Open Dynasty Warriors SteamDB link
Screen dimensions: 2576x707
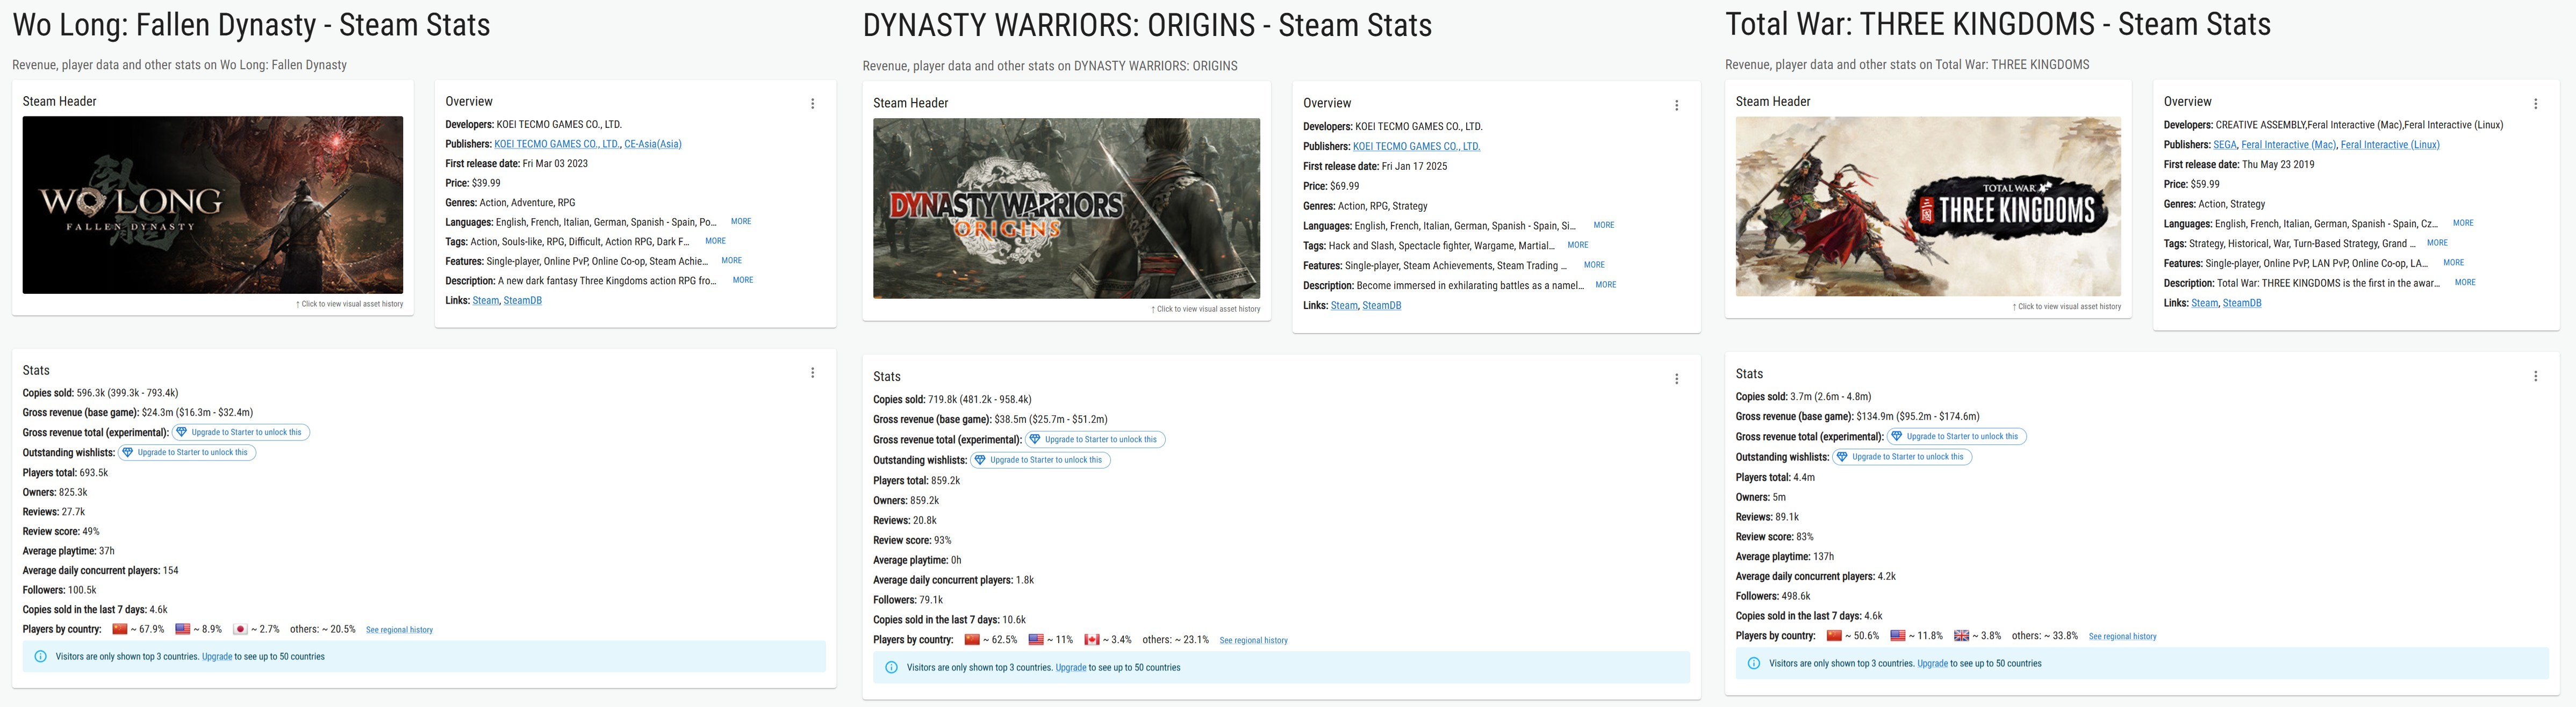1381,305
